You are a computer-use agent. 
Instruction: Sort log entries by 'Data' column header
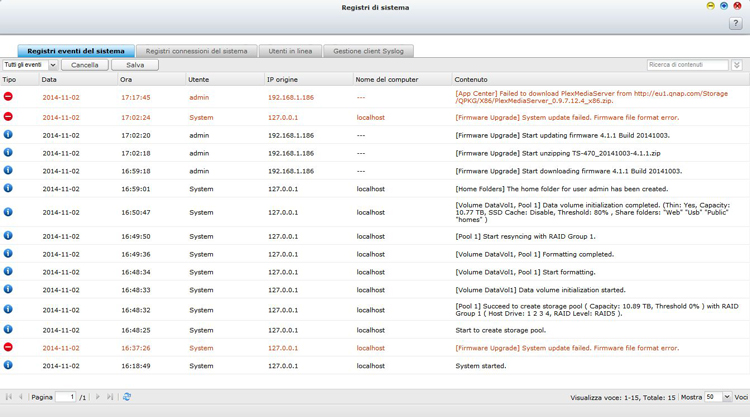click(x=49, y=79)
